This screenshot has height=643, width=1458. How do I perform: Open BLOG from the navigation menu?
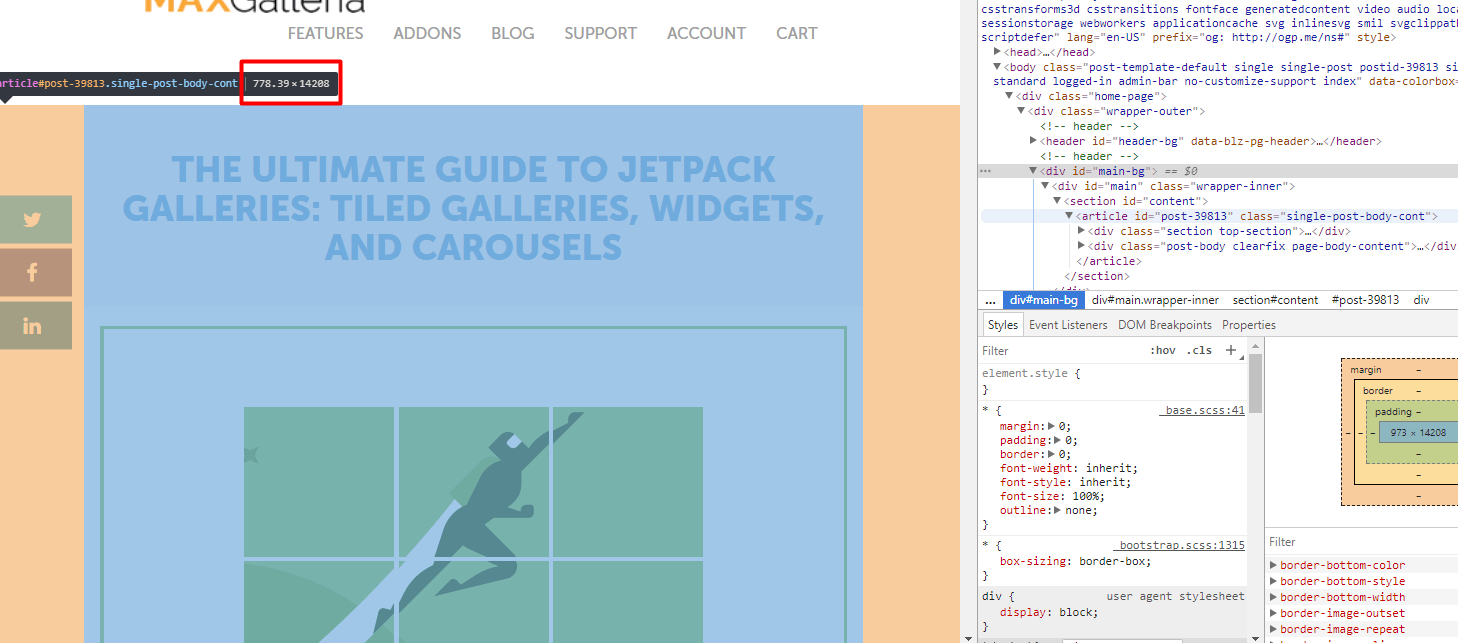click(512, 33)
